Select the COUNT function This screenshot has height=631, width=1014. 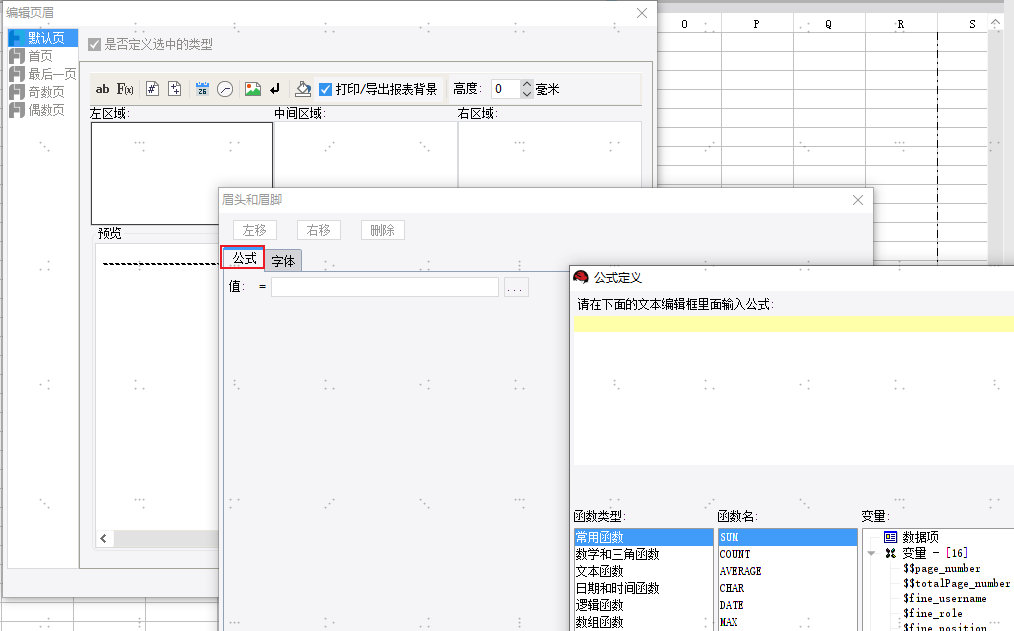pos(788,554)
